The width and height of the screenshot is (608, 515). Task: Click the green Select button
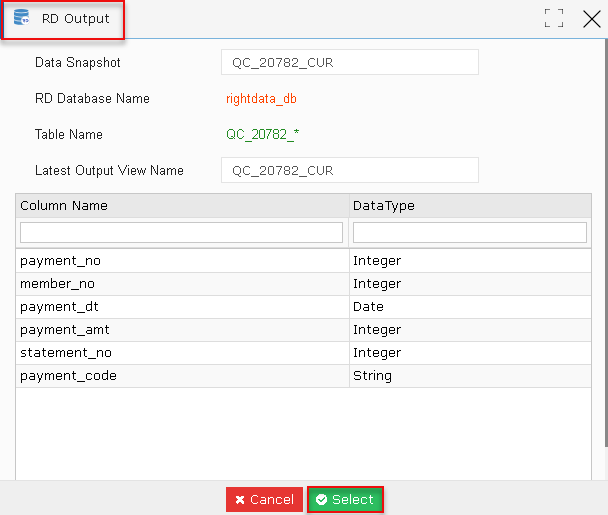tap(345, 499)
